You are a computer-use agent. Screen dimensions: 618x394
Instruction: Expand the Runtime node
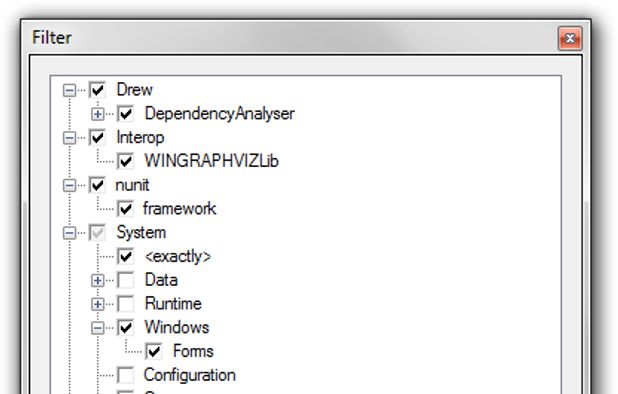[98, 304]
